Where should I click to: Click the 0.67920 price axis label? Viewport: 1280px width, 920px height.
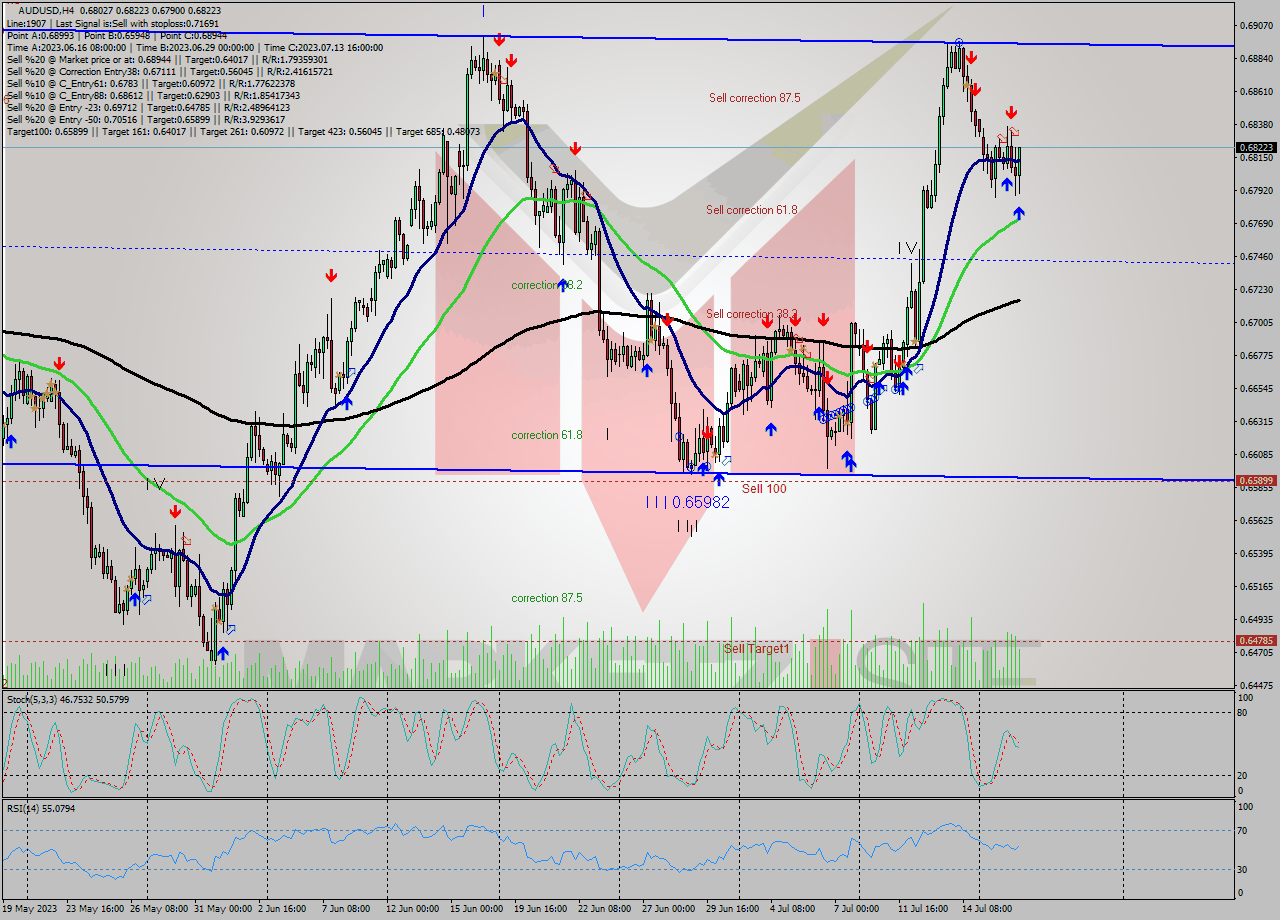click(x=1256, y=190)
